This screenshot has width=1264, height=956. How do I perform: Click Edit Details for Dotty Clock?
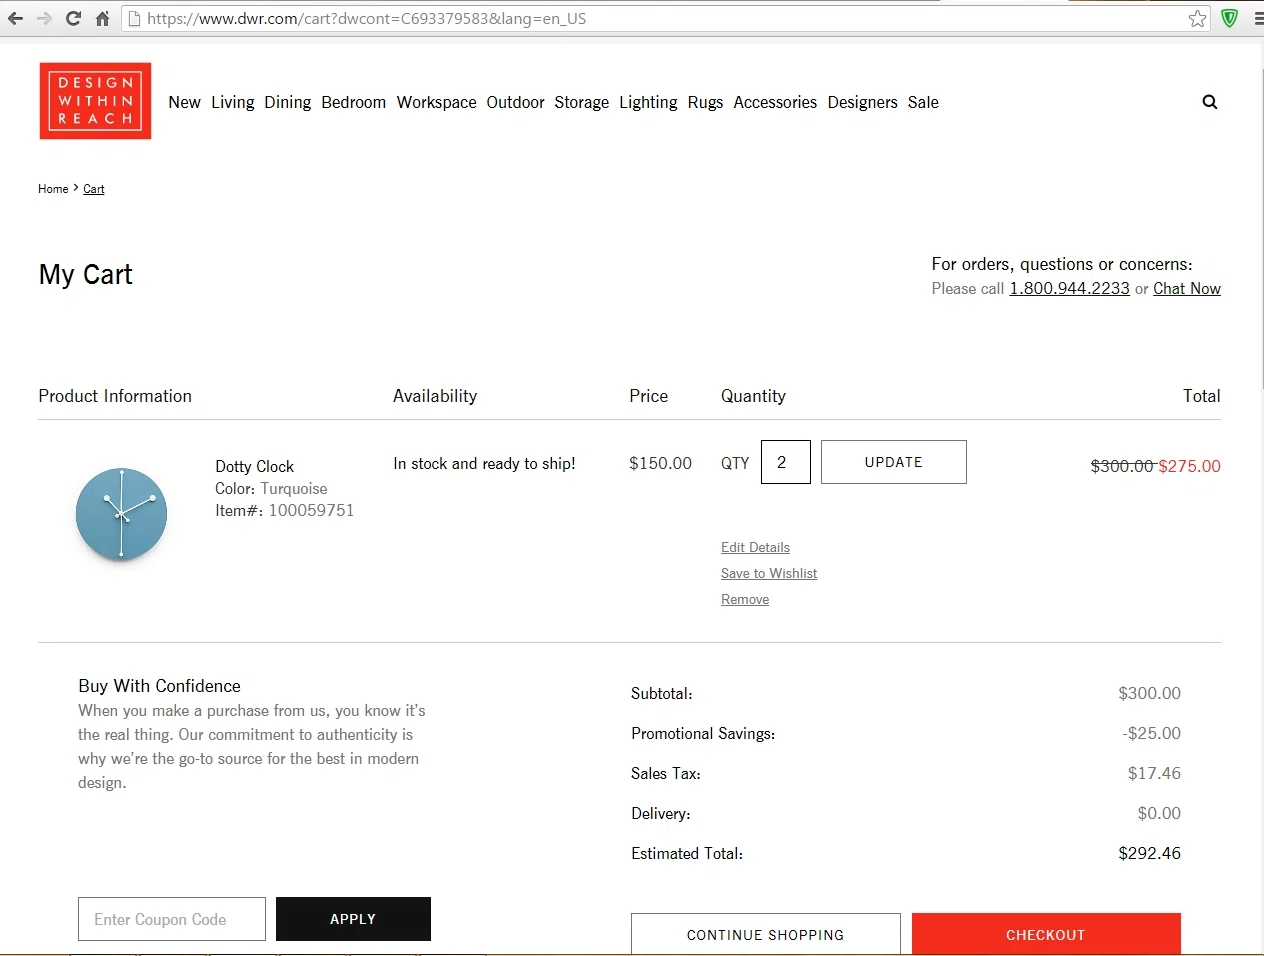[756, 547]
